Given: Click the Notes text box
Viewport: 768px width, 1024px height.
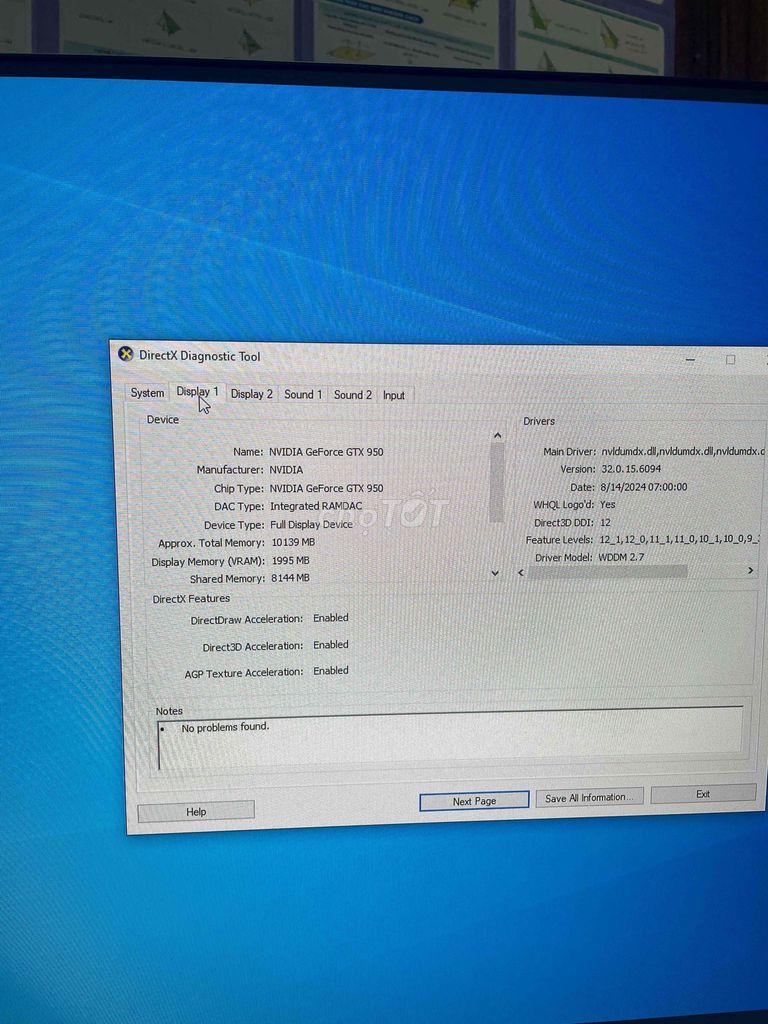Looking at the screenshot, I should tap(450, 738).
